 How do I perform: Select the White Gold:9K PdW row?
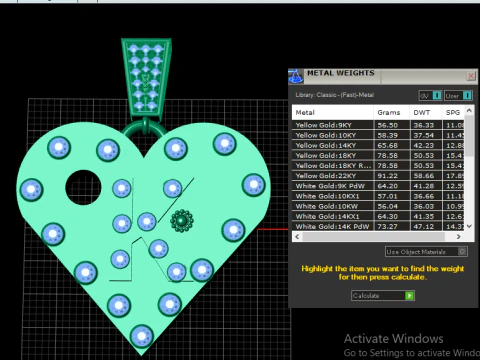click(x=378, y=186)
